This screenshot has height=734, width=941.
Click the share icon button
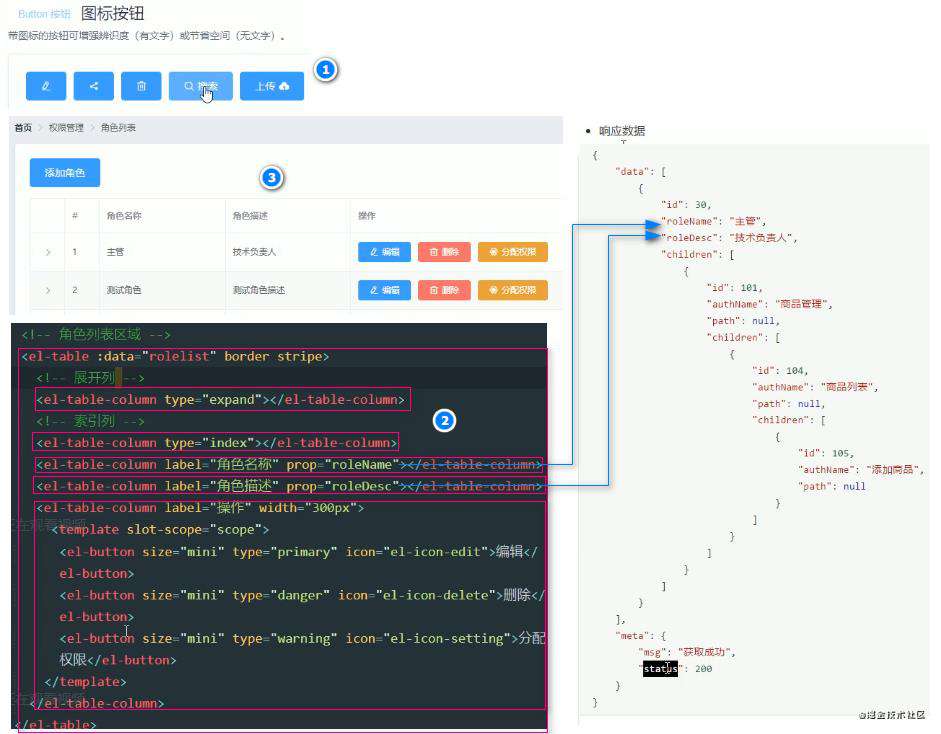click(x=94, y=86)
